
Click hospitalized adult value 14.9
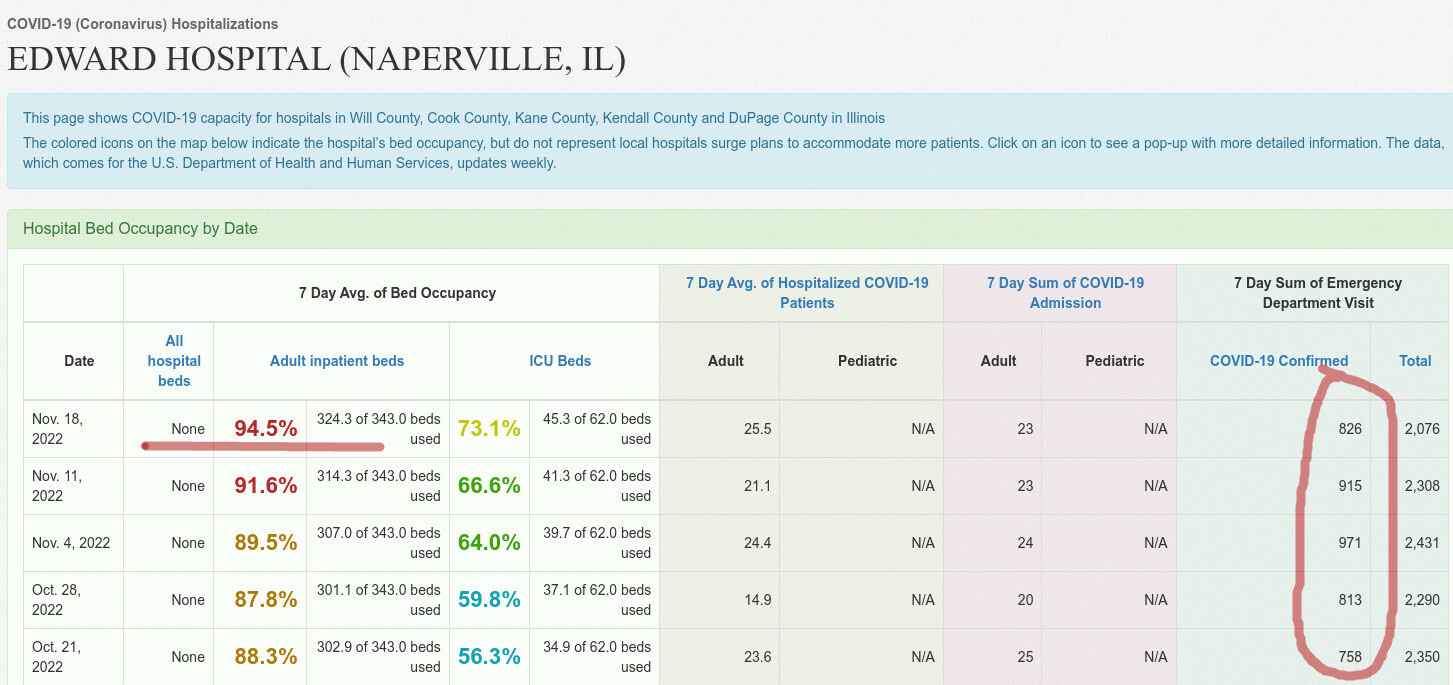(x=757, y=600)
